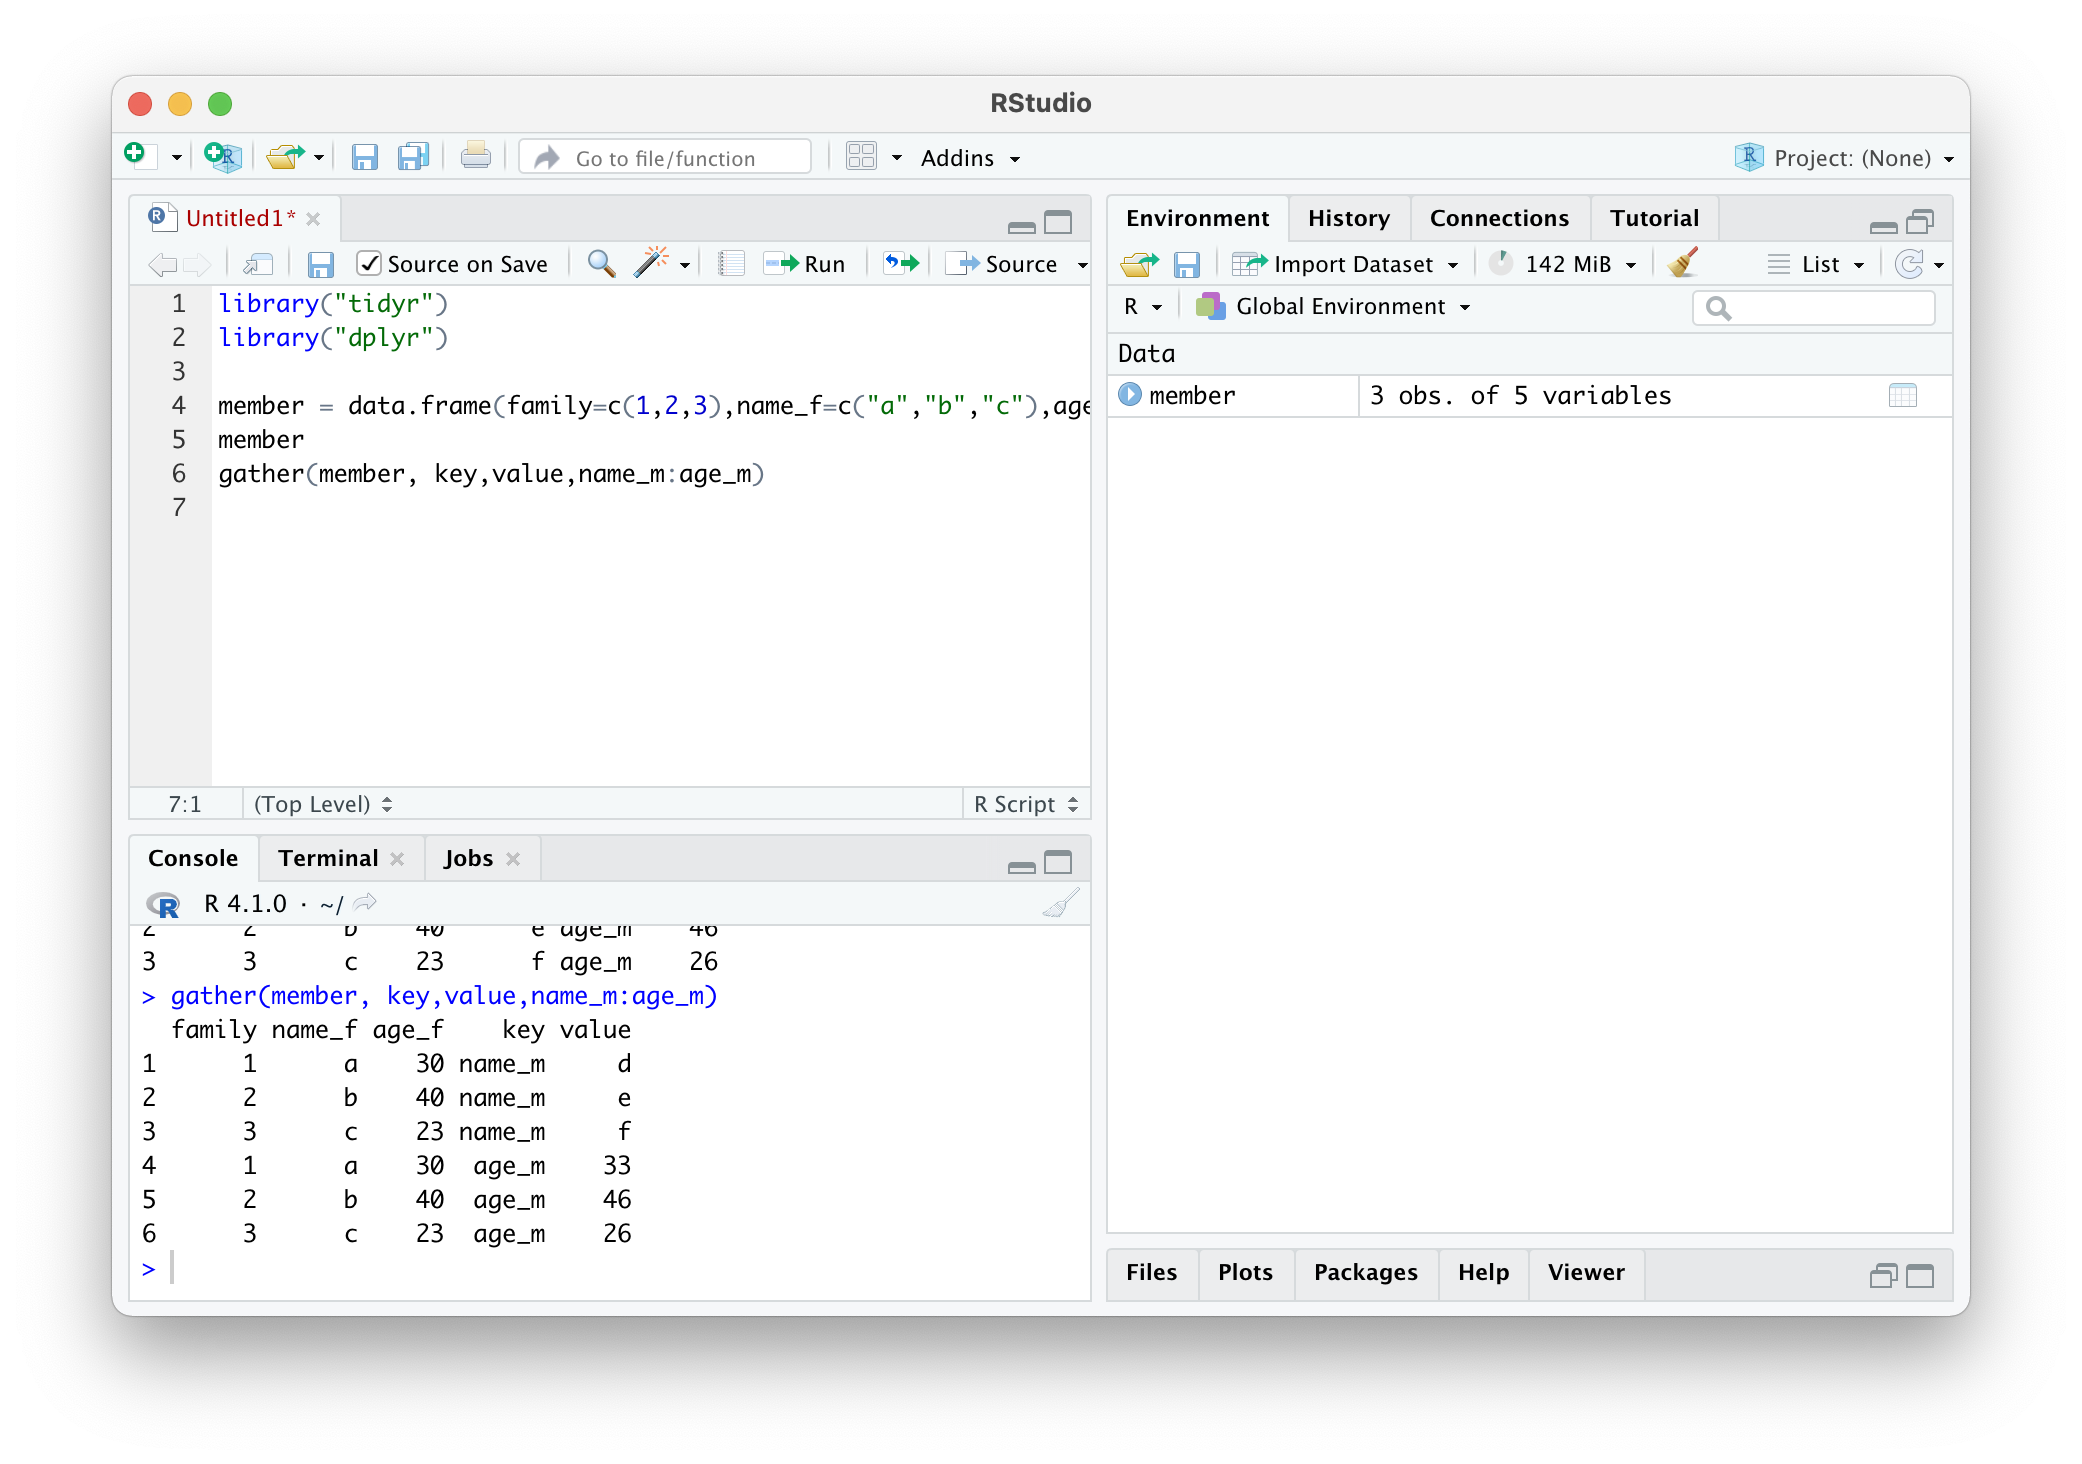Open the Plots tab
2082x1464 pixels.
pyautogui.click(x=1245, y=1272)
